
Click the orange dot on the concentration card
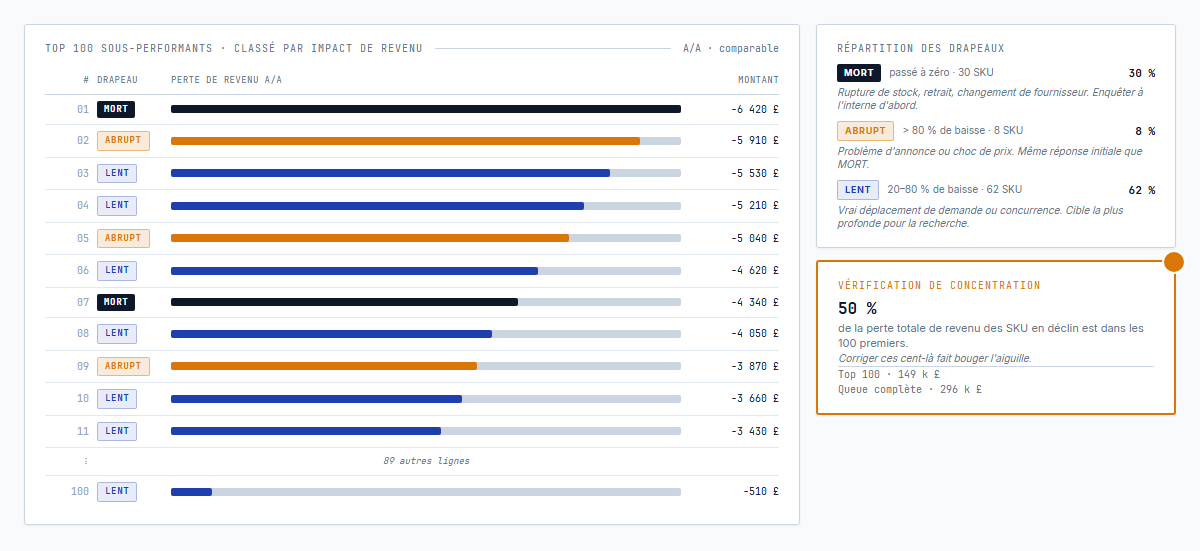[x=1174, y=262]
